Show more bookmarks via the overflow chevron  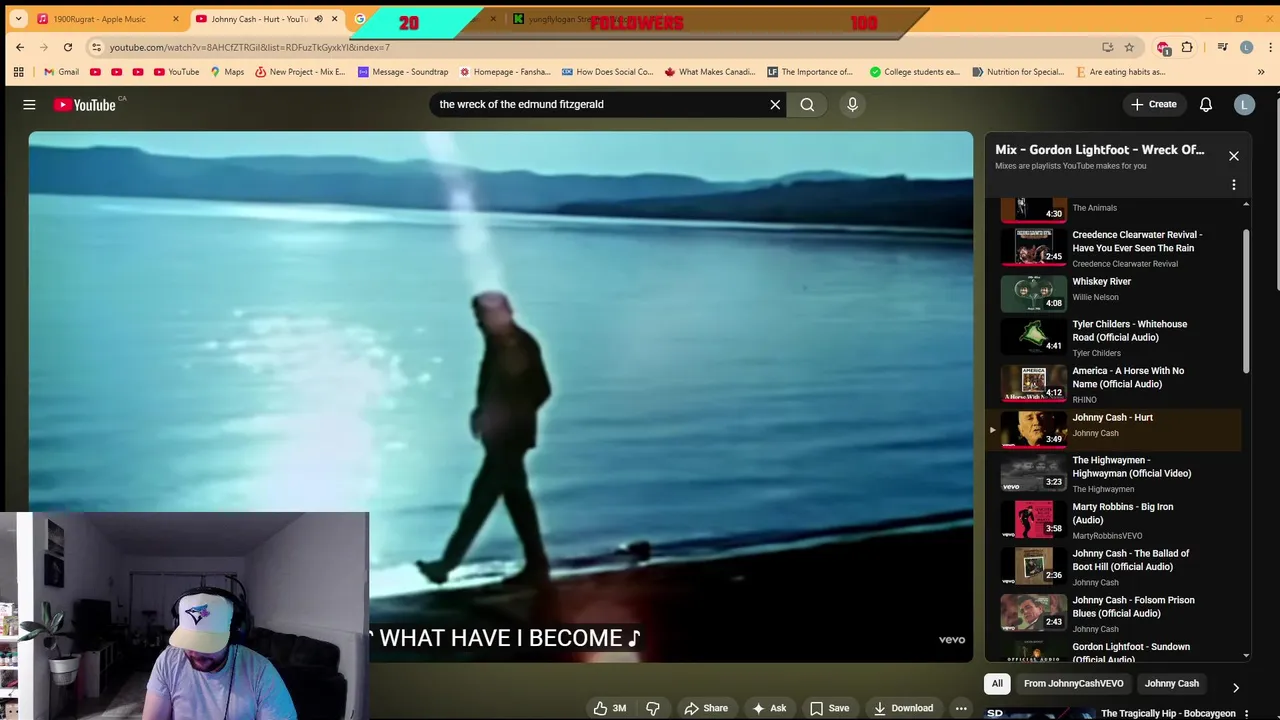pyautogui.click(x=1261, y=72)
